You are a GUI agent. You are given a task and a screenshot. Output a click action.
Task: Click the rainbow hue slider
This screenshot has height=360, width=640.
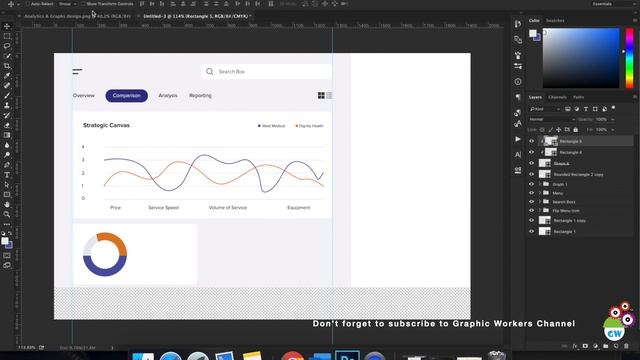pos(629,58)
